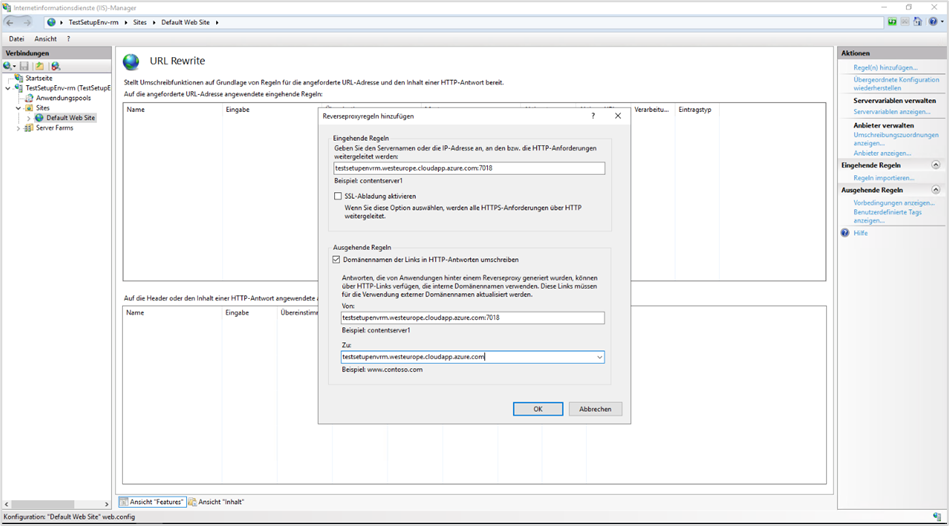The image size is (949, 526).
Task: Click the Von input field
Action: (472, 318)
